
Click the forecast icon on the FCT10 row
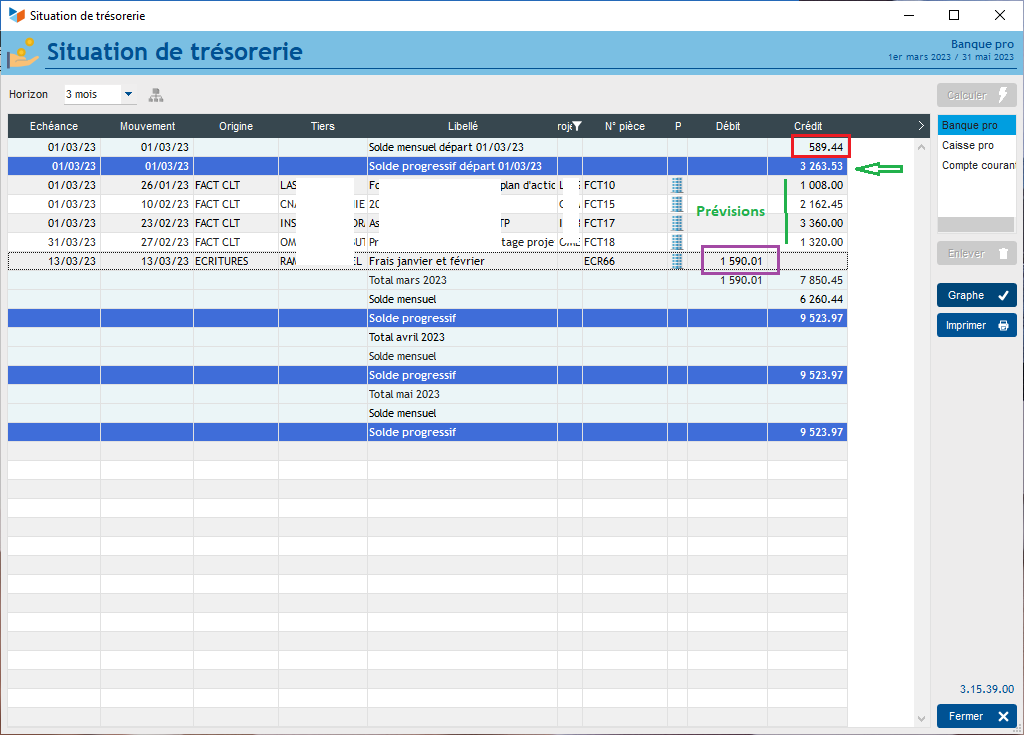point(677,185)
